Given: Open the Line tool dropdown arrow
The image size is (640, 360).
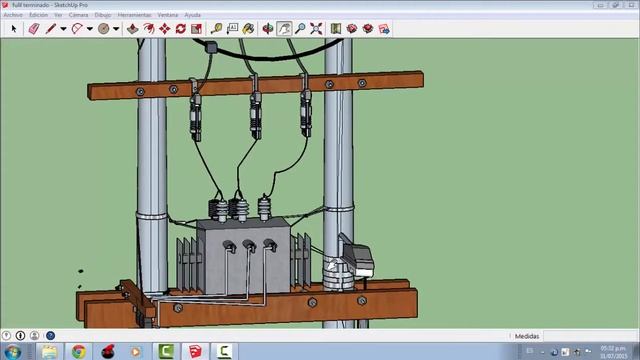Looking at the screenshot, I should [63, 29].
